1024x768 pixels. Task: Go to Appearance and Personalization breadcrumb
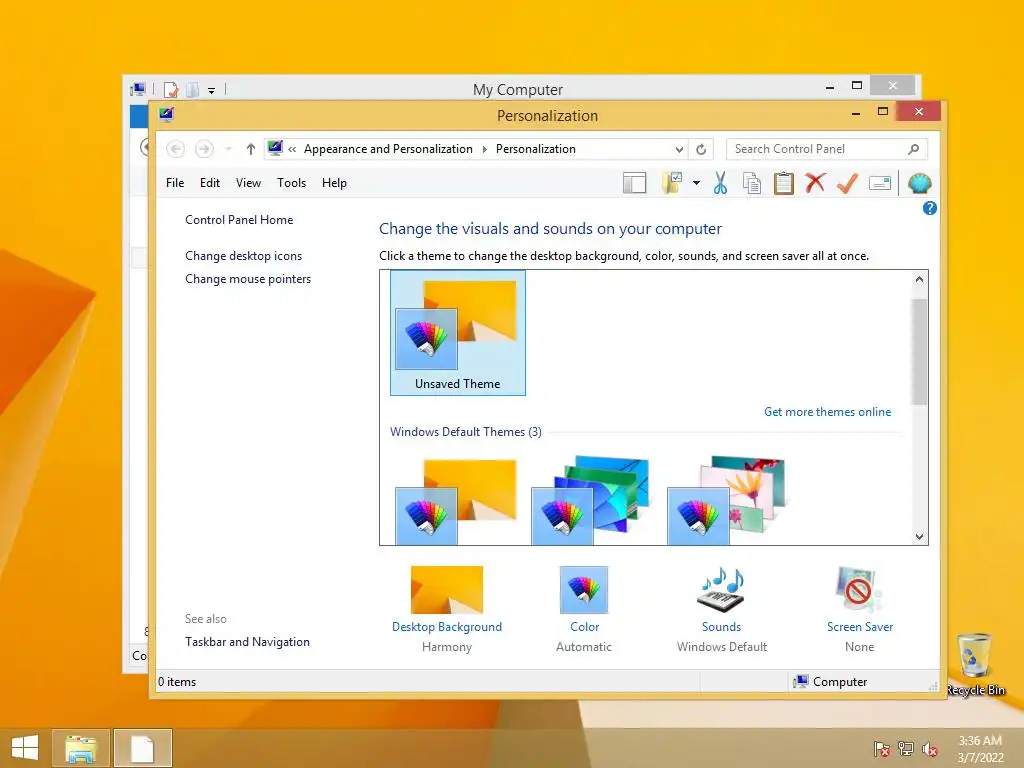pos(388,149)
